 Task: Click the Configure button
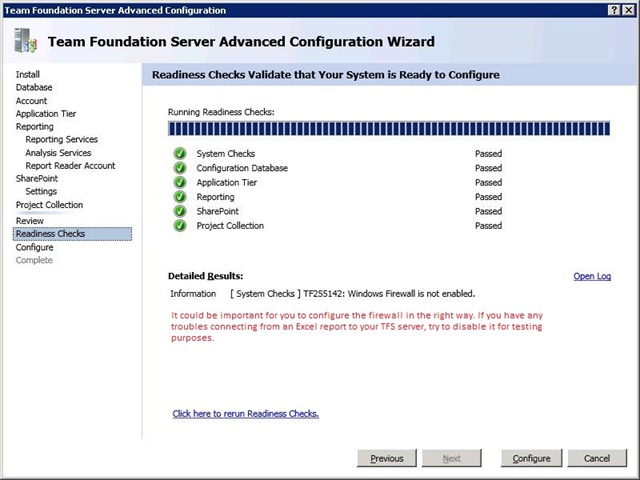(x=531, y=458)
